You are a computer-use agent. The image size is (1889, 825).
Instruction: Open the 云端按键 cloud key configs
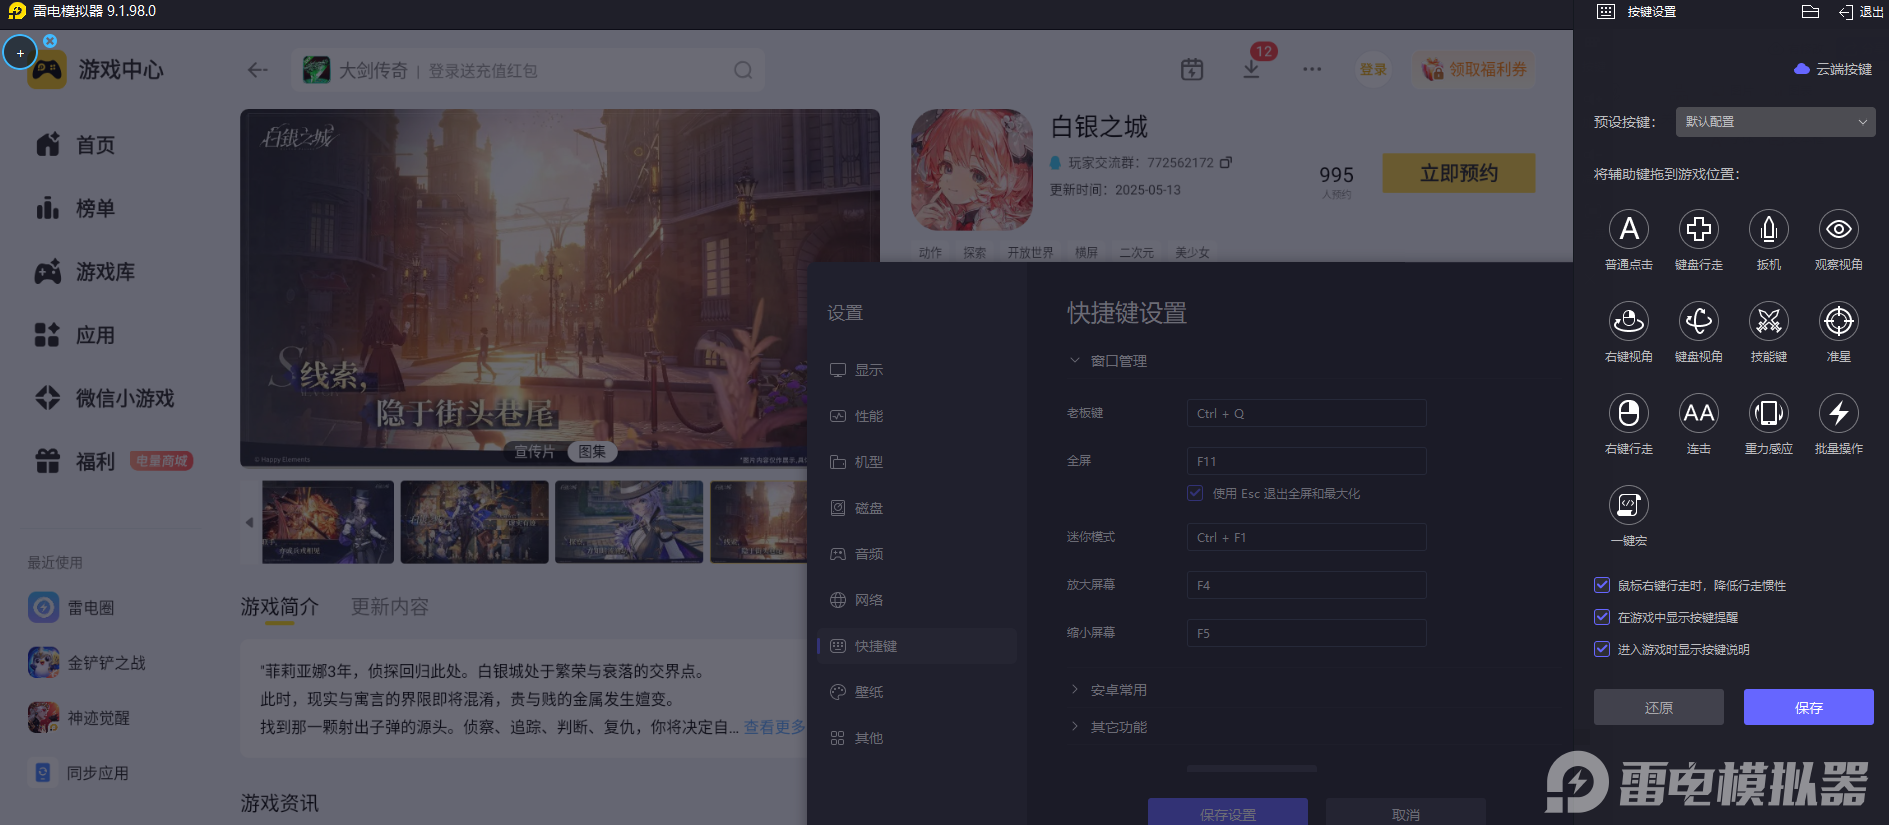(x=1833, y=69)
